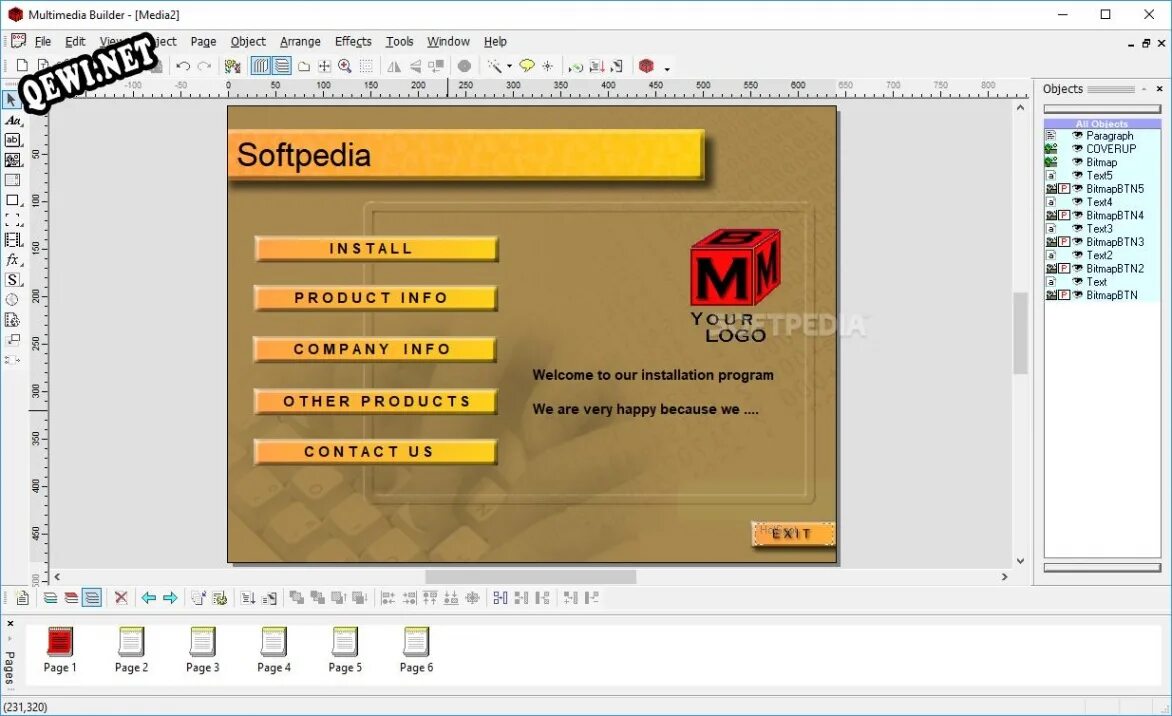1172x716 pixels.
Task: Click the INSTALL button on canvas
Action: tap(376, 249)
